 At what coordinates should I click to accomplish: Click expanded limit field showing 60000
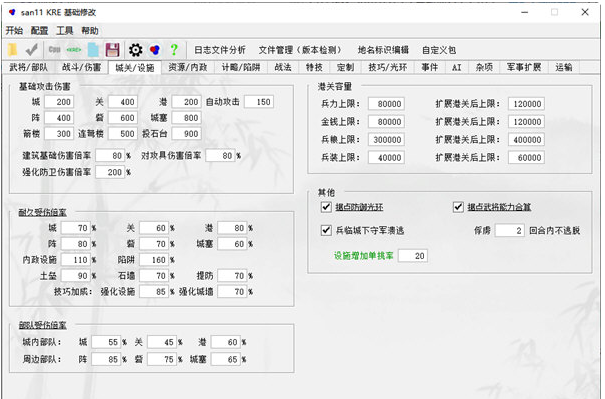[526, 157]
